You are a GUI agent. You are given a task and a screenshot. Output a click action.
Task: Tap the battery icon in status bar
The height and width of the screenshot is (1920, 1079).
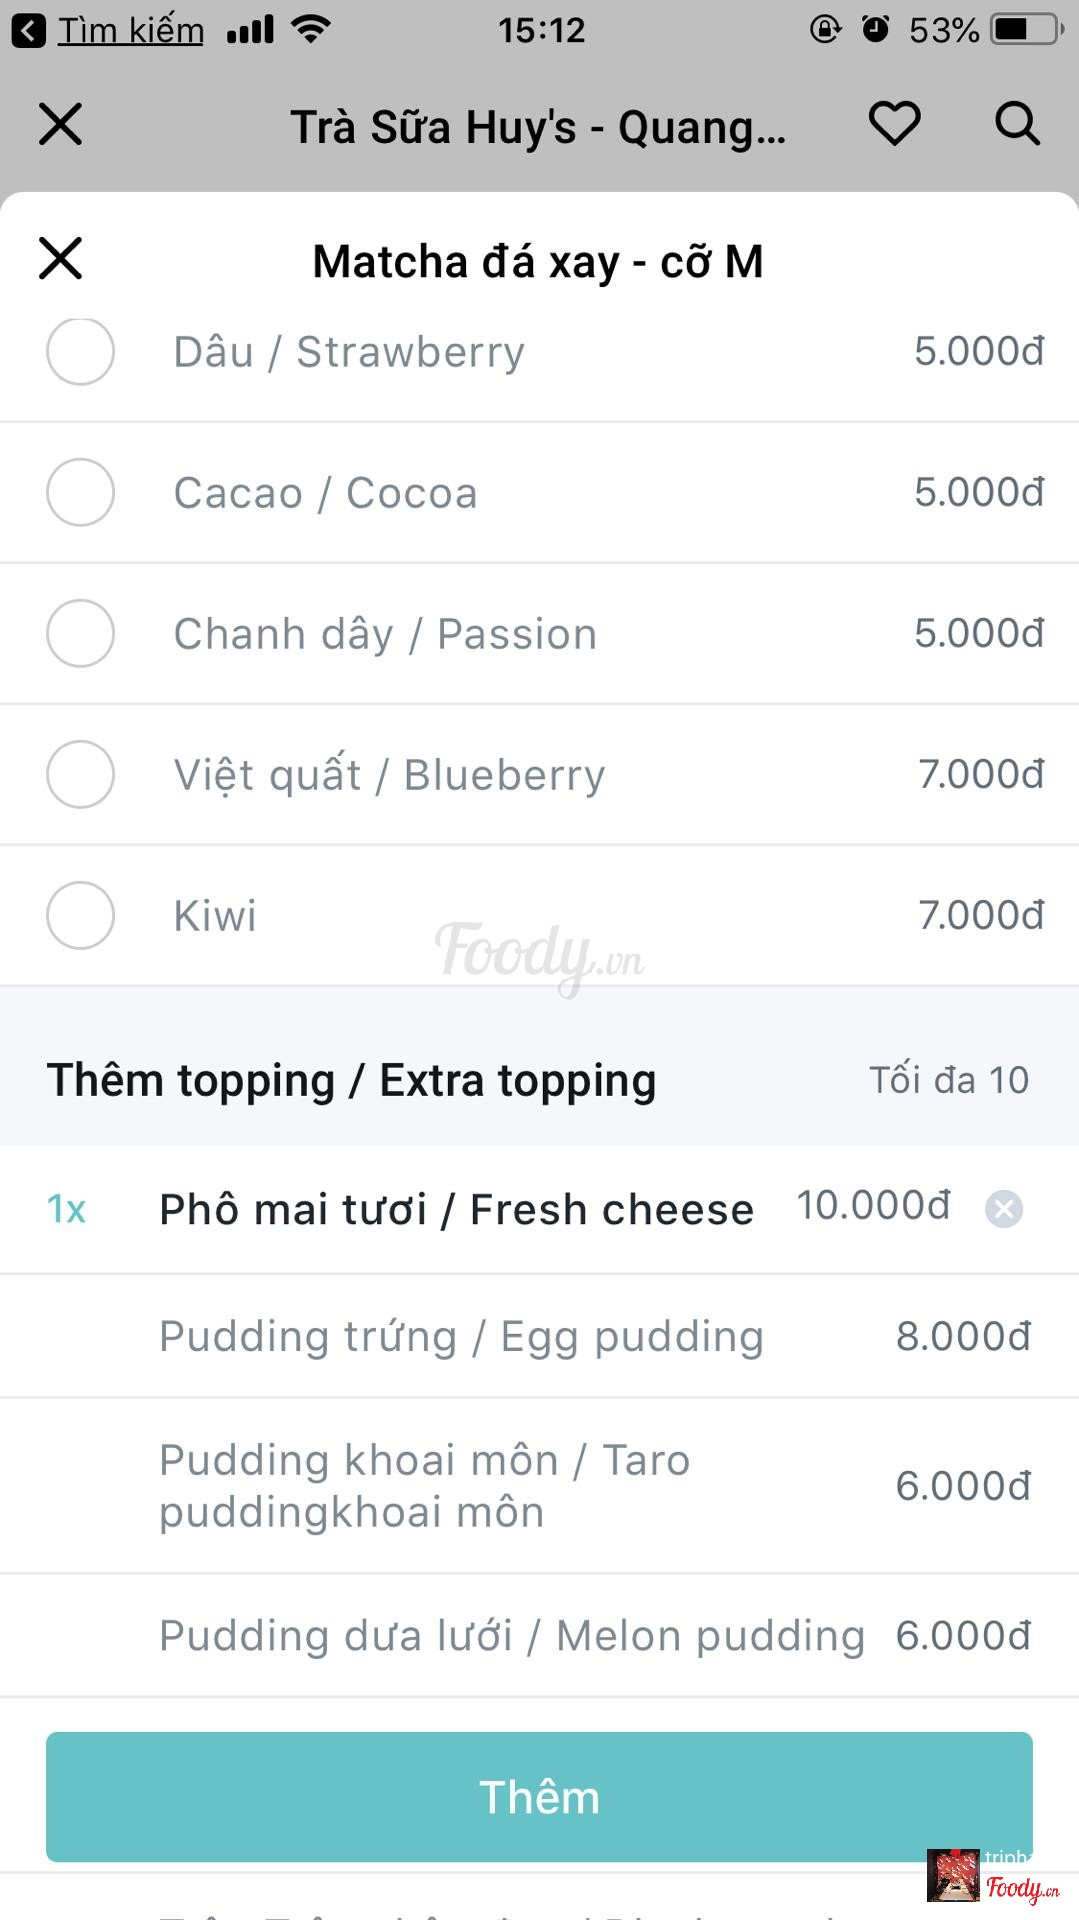click(1026, 30)
